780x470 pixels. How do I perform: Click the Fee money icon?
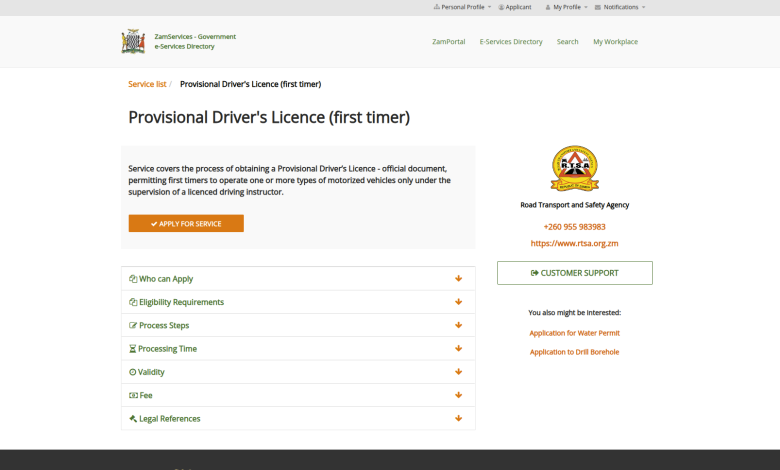tap(133, 396)
